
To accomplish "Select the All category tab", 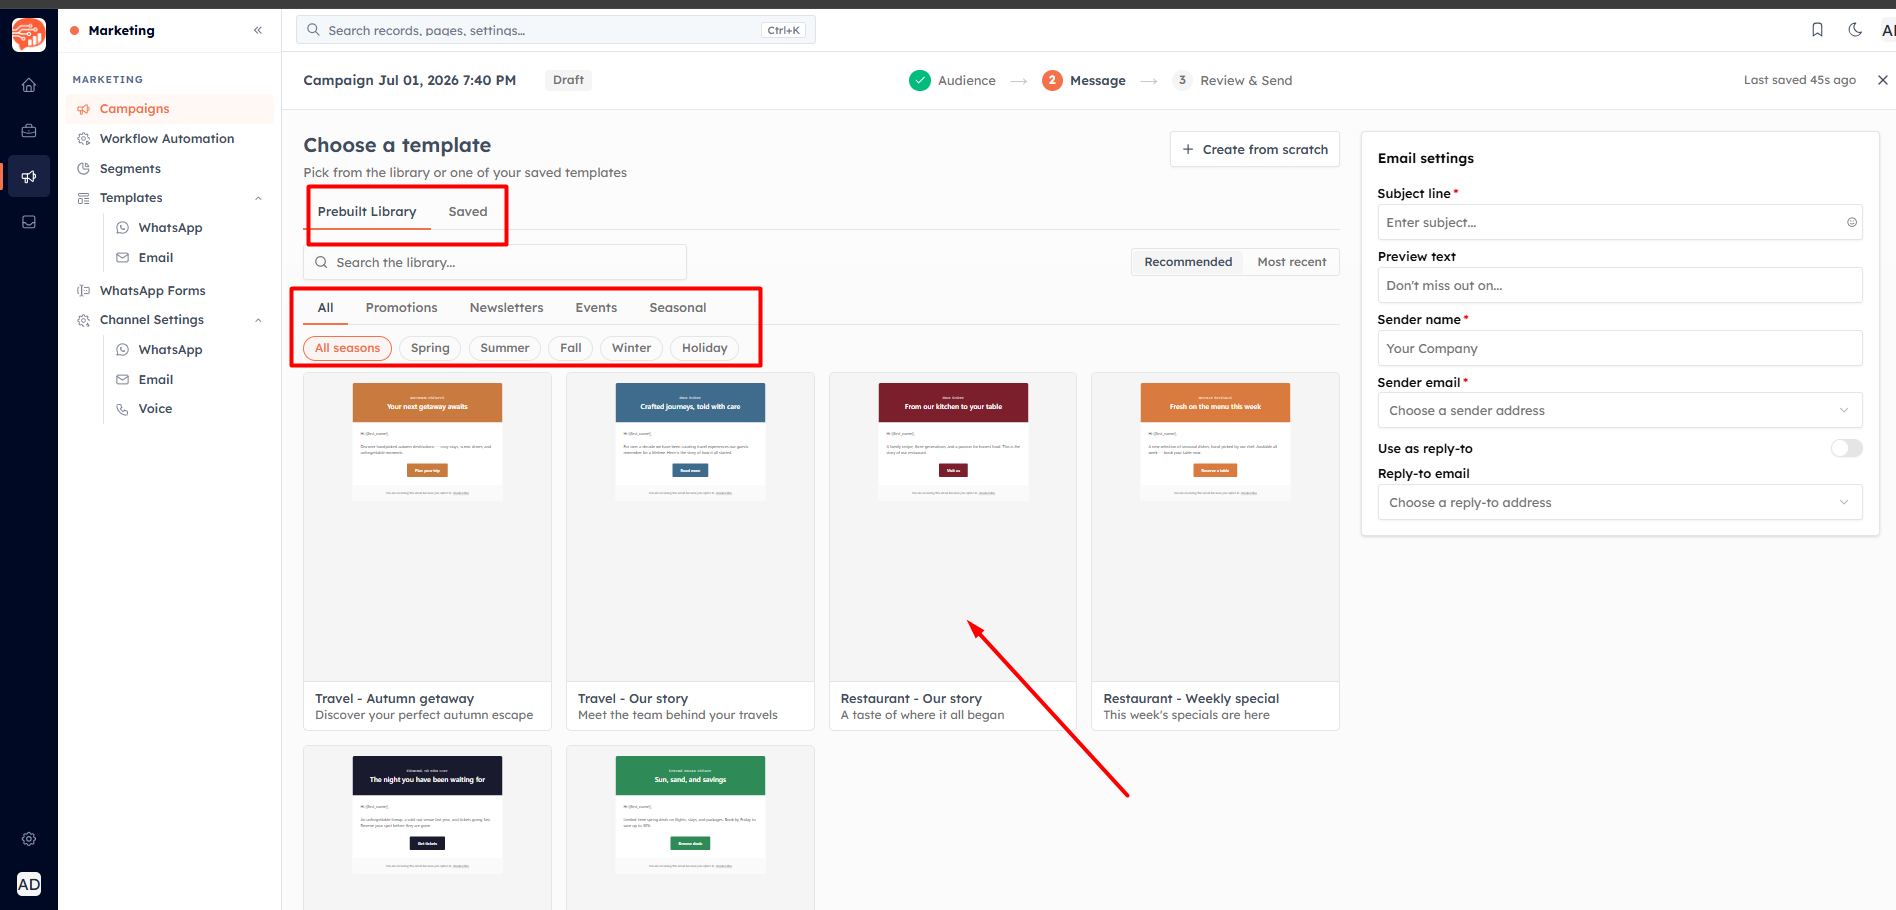I will coord(326,308).
